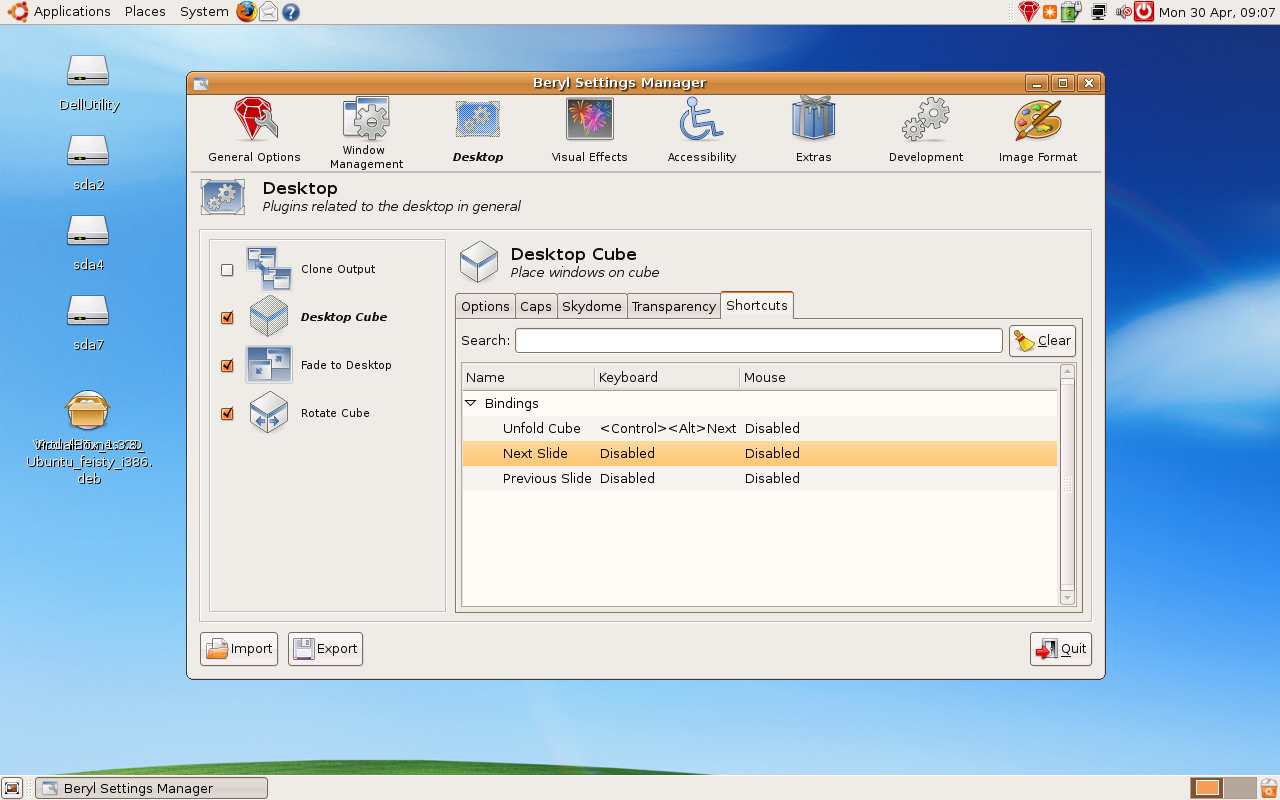Click the Import button
This screenshot has width=1280, height=800.
(239, 649)
